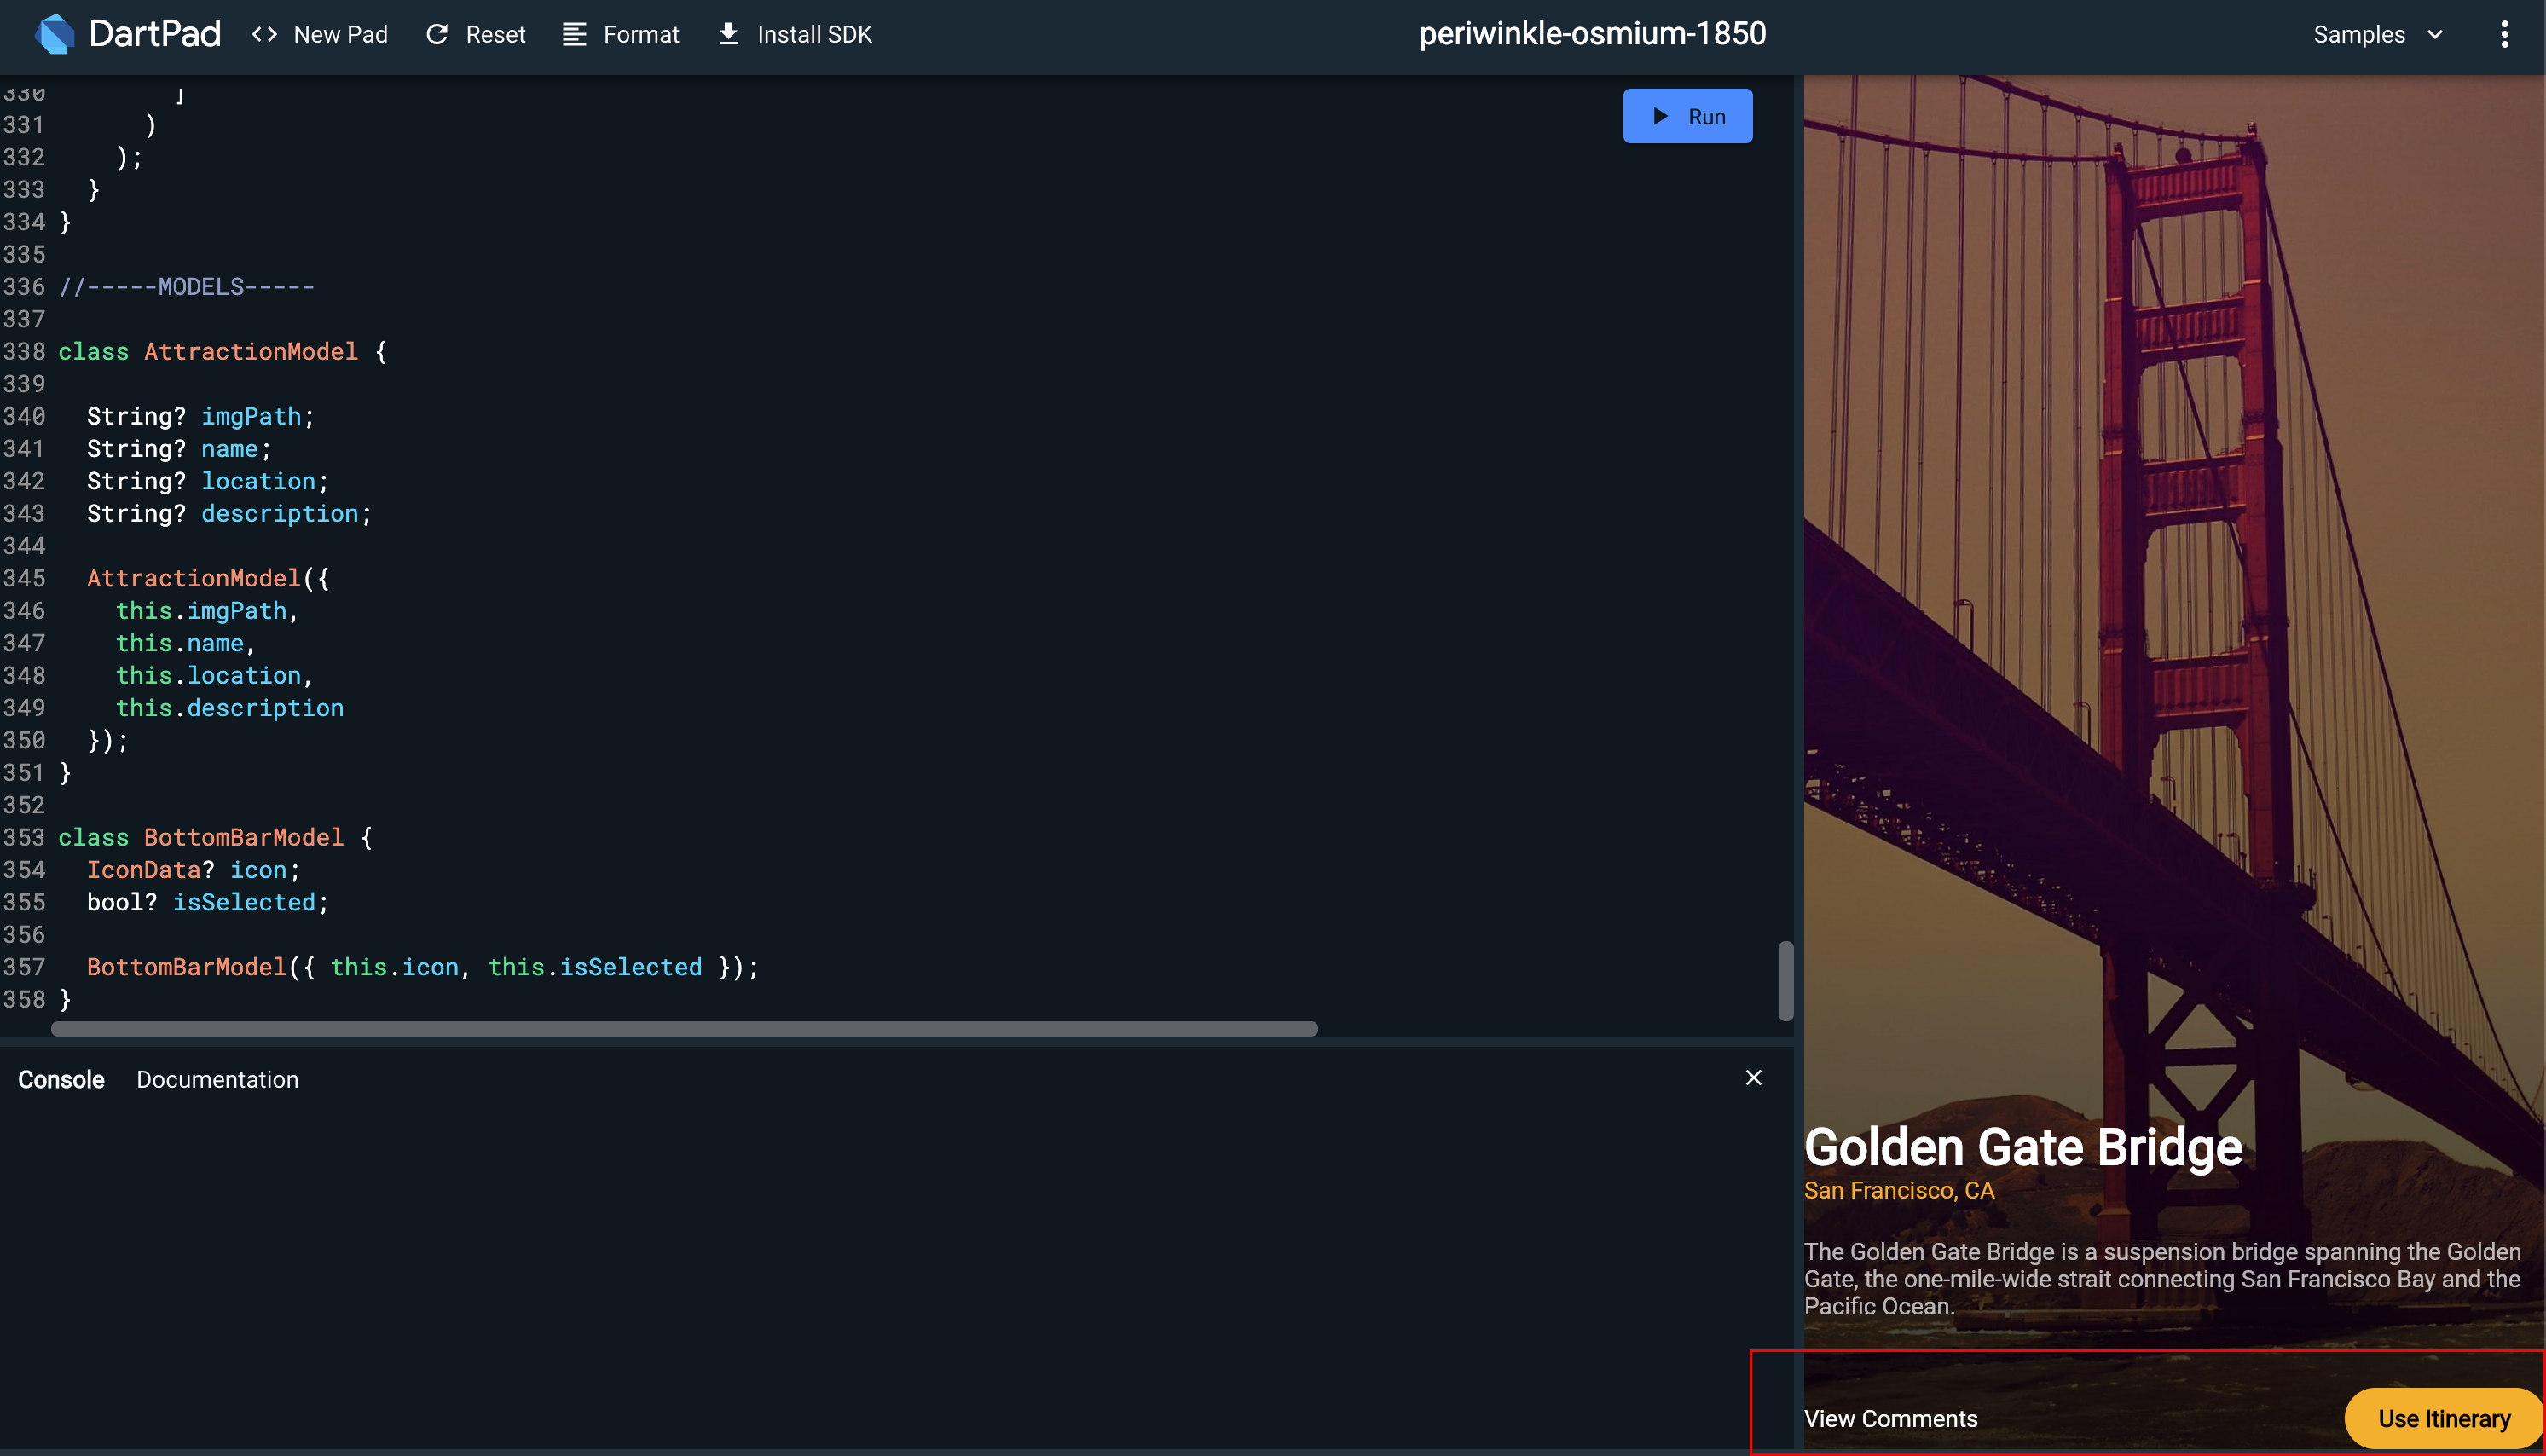Click the New Pad code brackets icon

click(x=264, y=34)
